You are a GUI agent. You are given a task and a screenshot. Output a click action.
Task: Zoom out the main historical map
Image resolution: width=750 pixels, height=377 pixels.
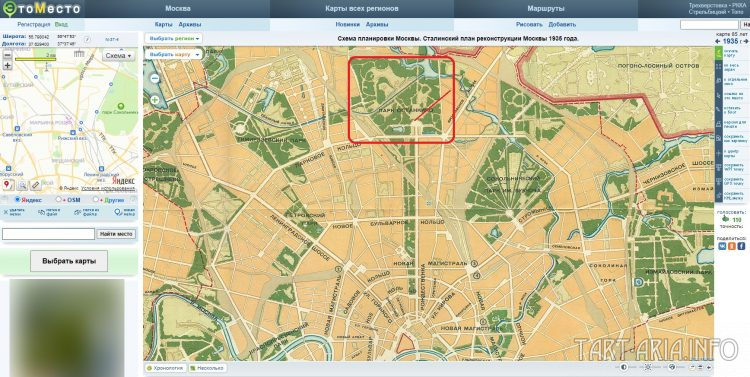(154, 78)
